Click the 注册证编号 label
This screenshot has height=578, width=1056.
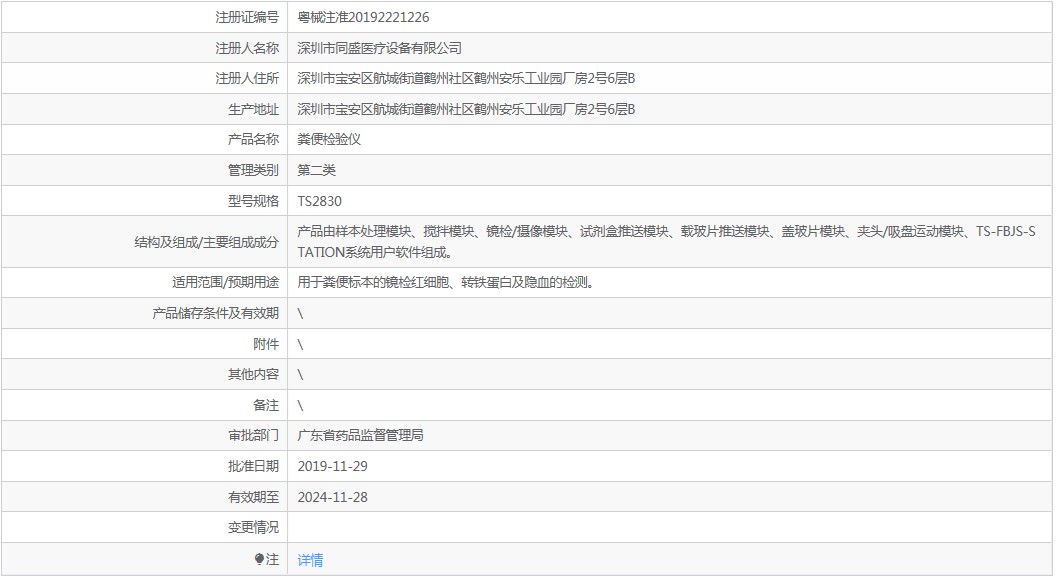246,18
